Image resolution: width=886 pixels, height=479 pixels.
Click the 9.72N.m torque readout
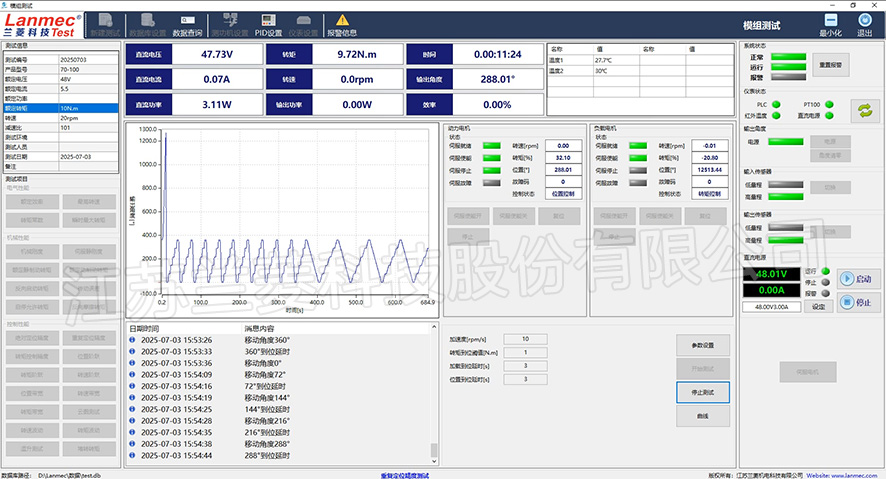point(357,54)
